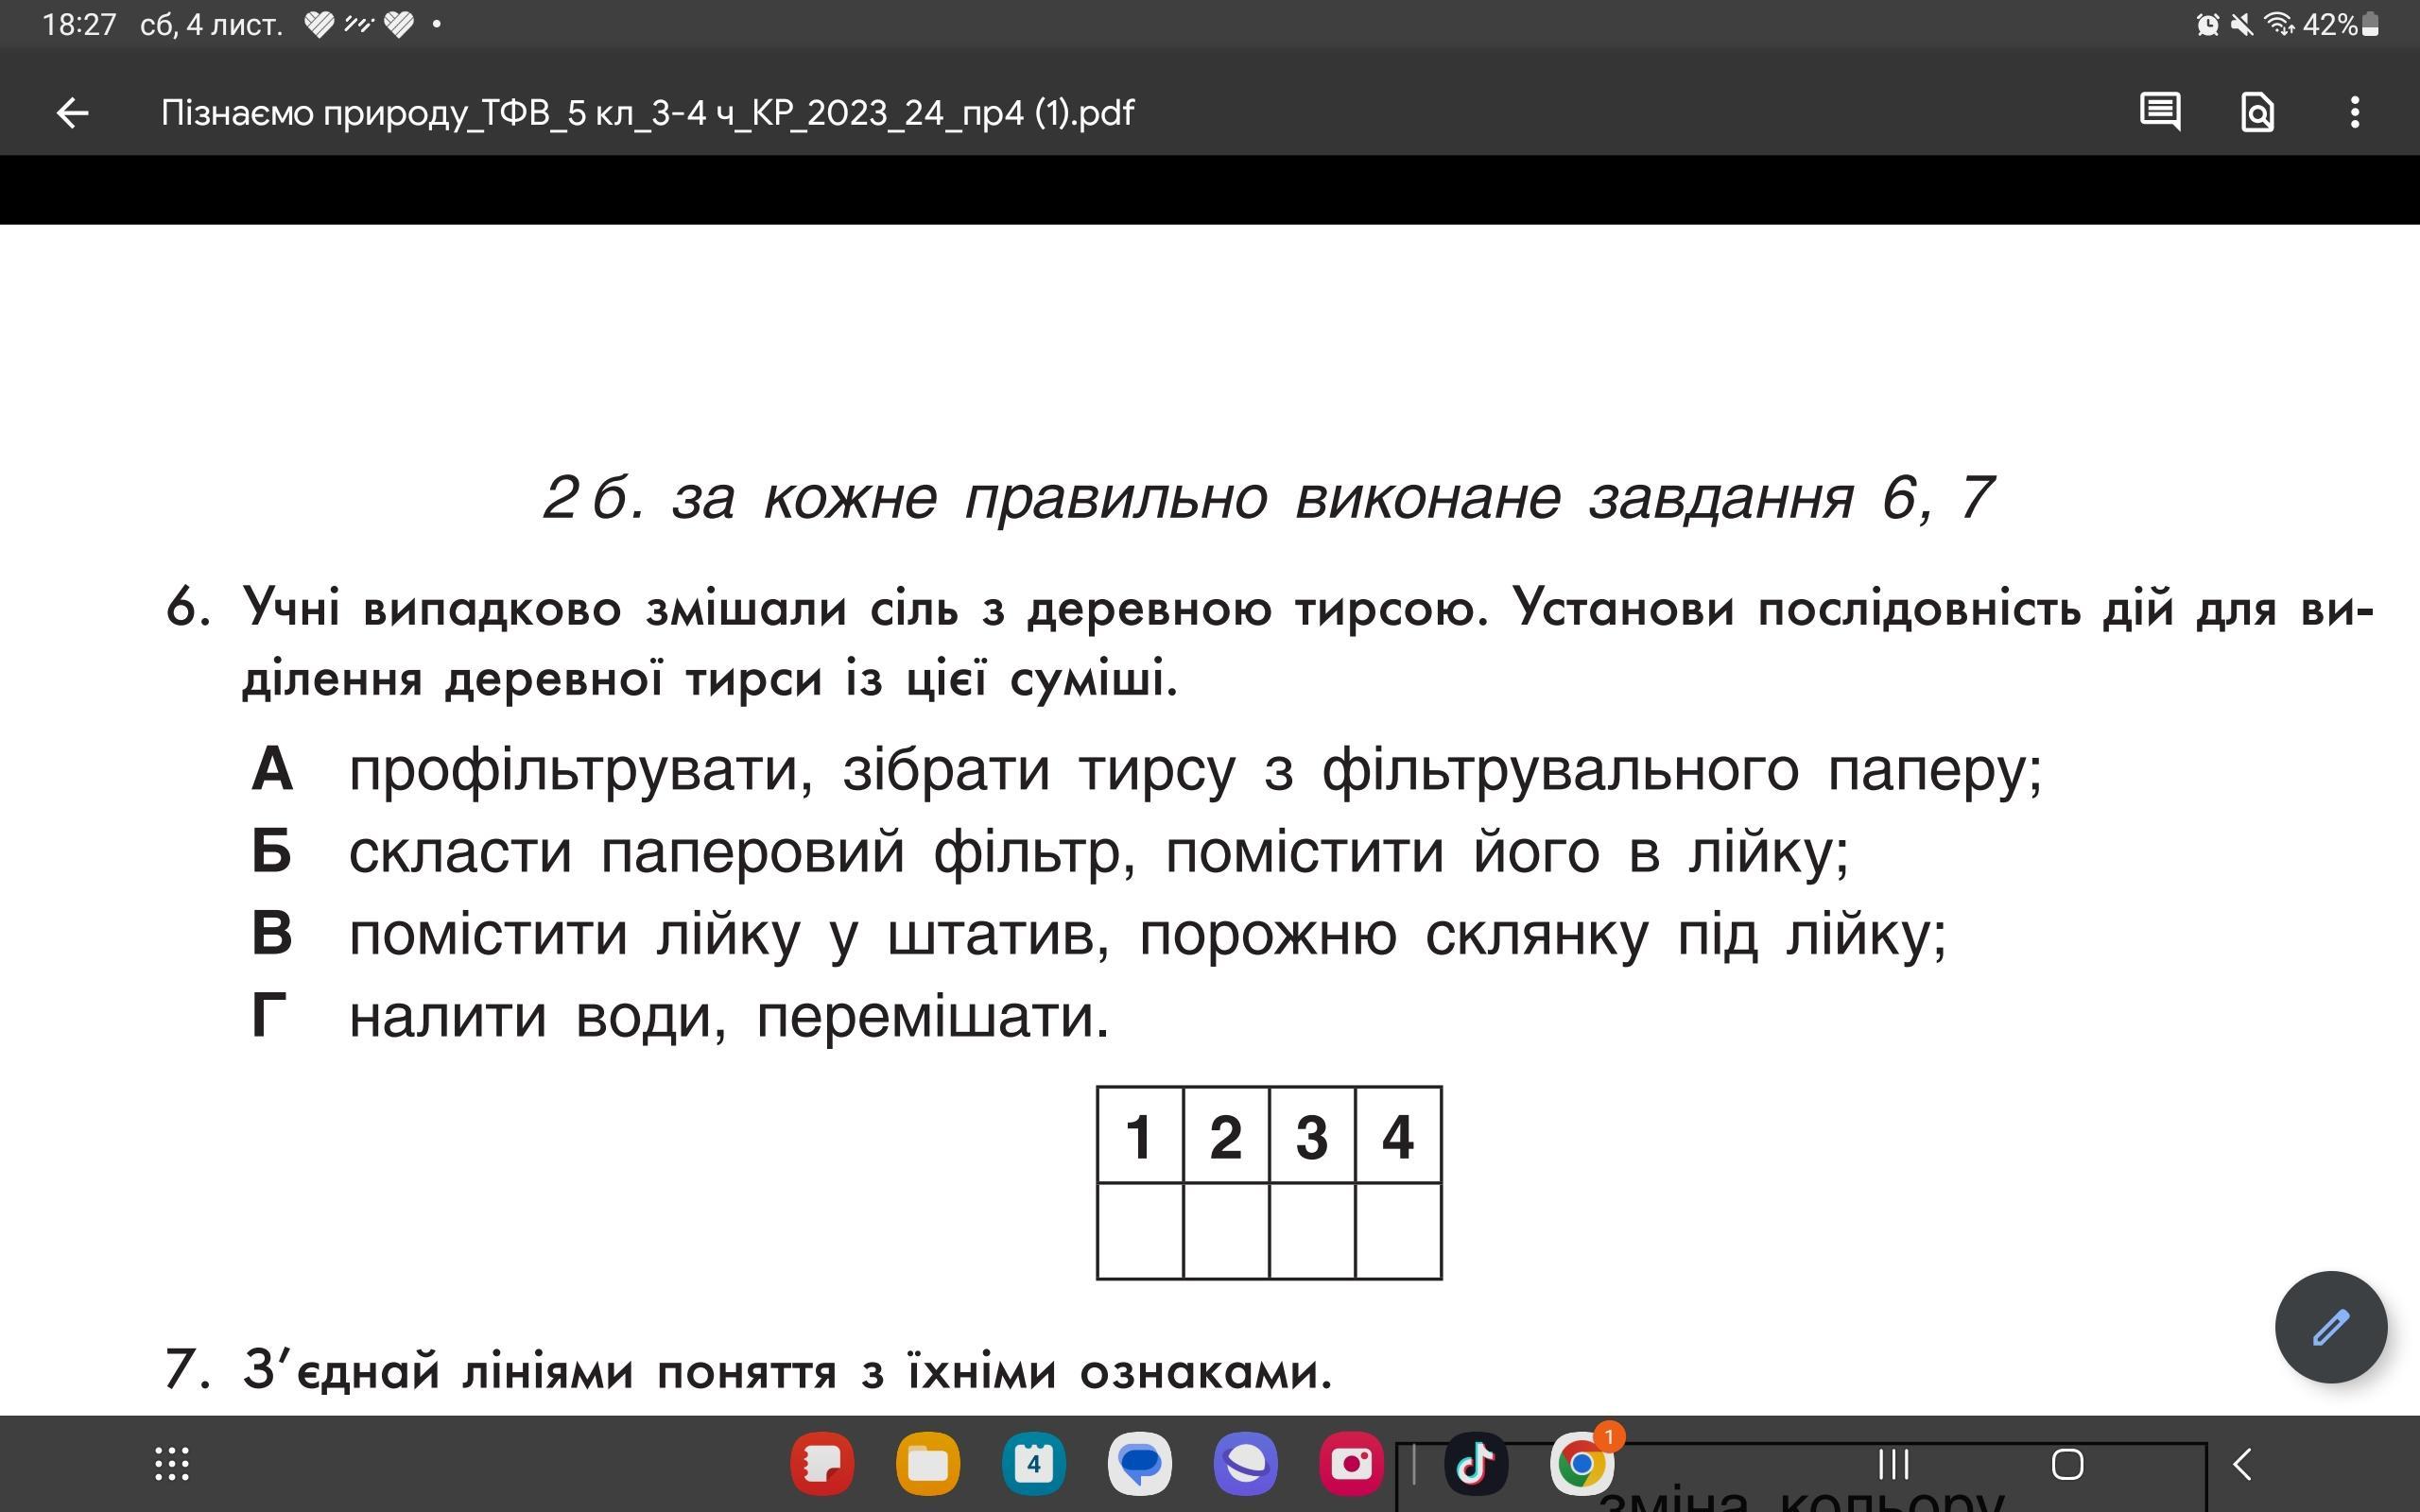
Task: Tap the pencil edit floating button
Action: pos(2330,1328)
